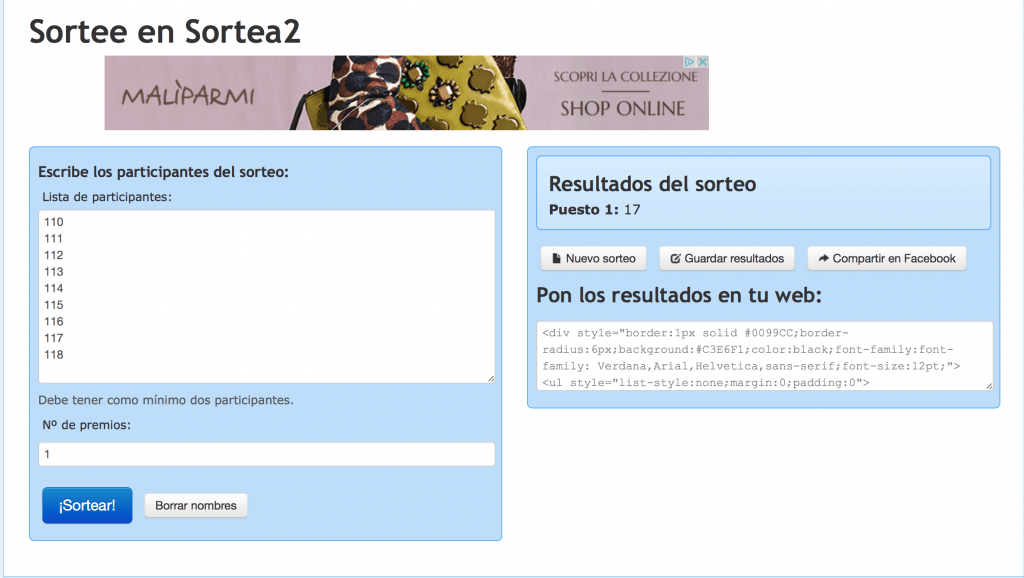Click the ¡Sortear! button
Image resolution: width=1024 pixels, height=578 pixels.
pos(87,505)
